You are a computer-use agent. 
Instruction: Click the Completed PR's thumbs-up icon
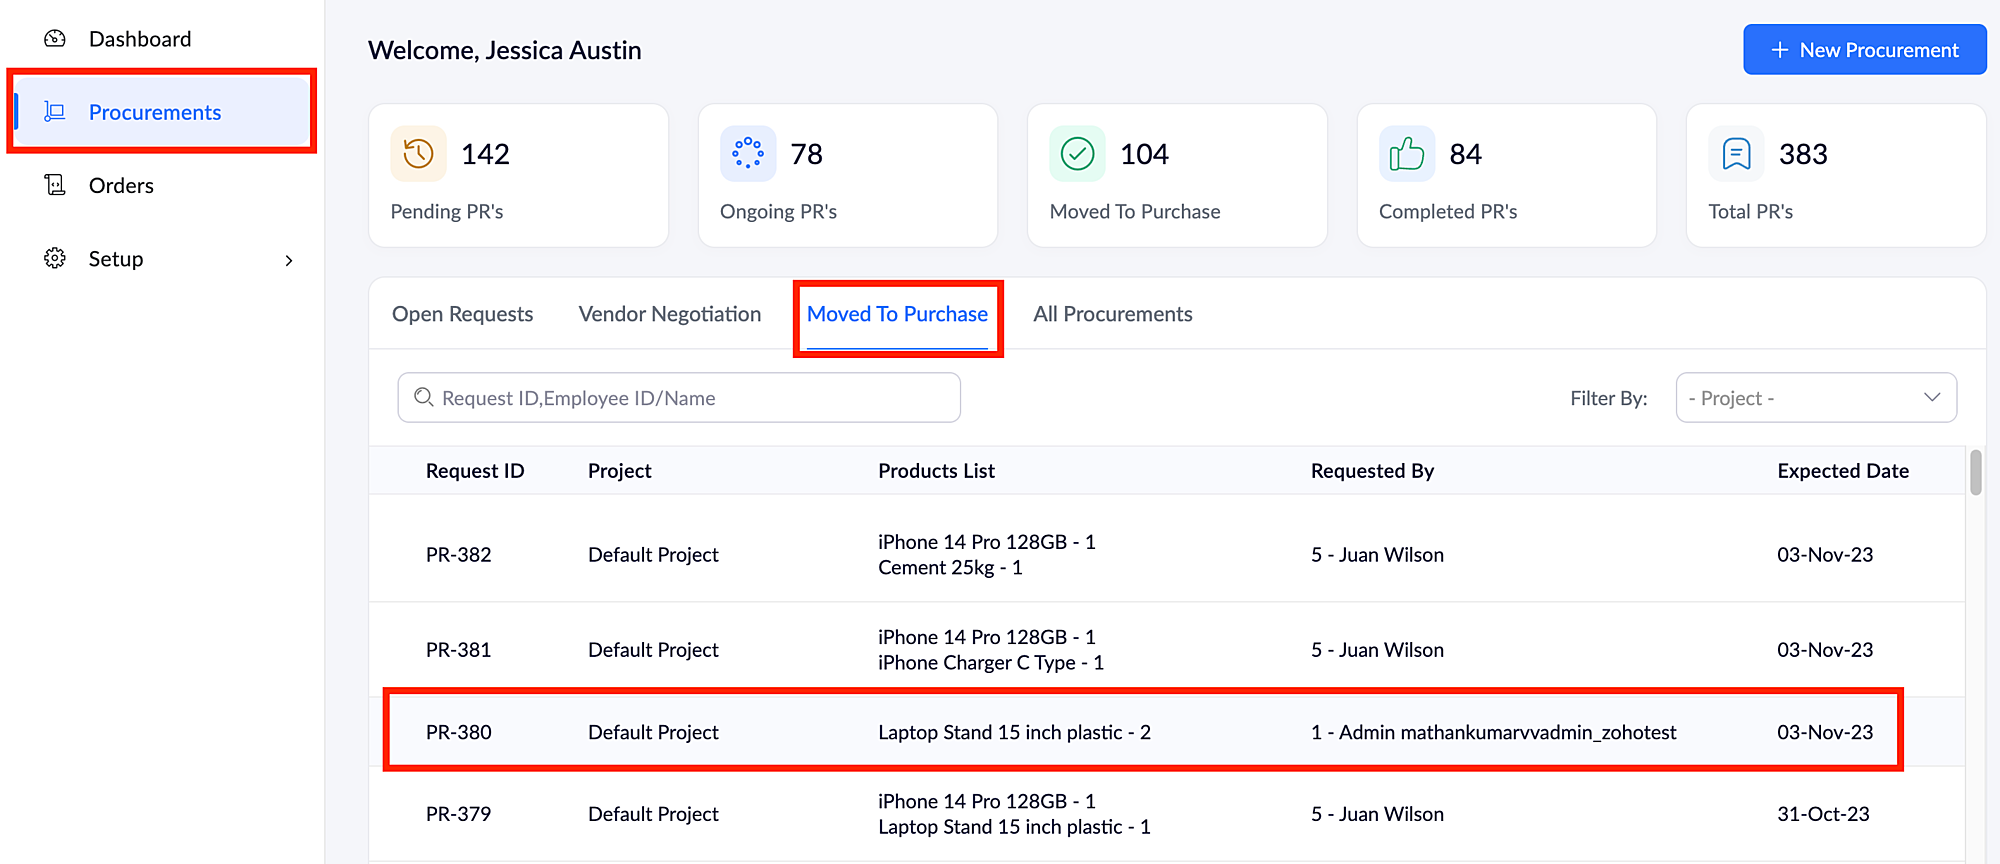(1406, 154)
